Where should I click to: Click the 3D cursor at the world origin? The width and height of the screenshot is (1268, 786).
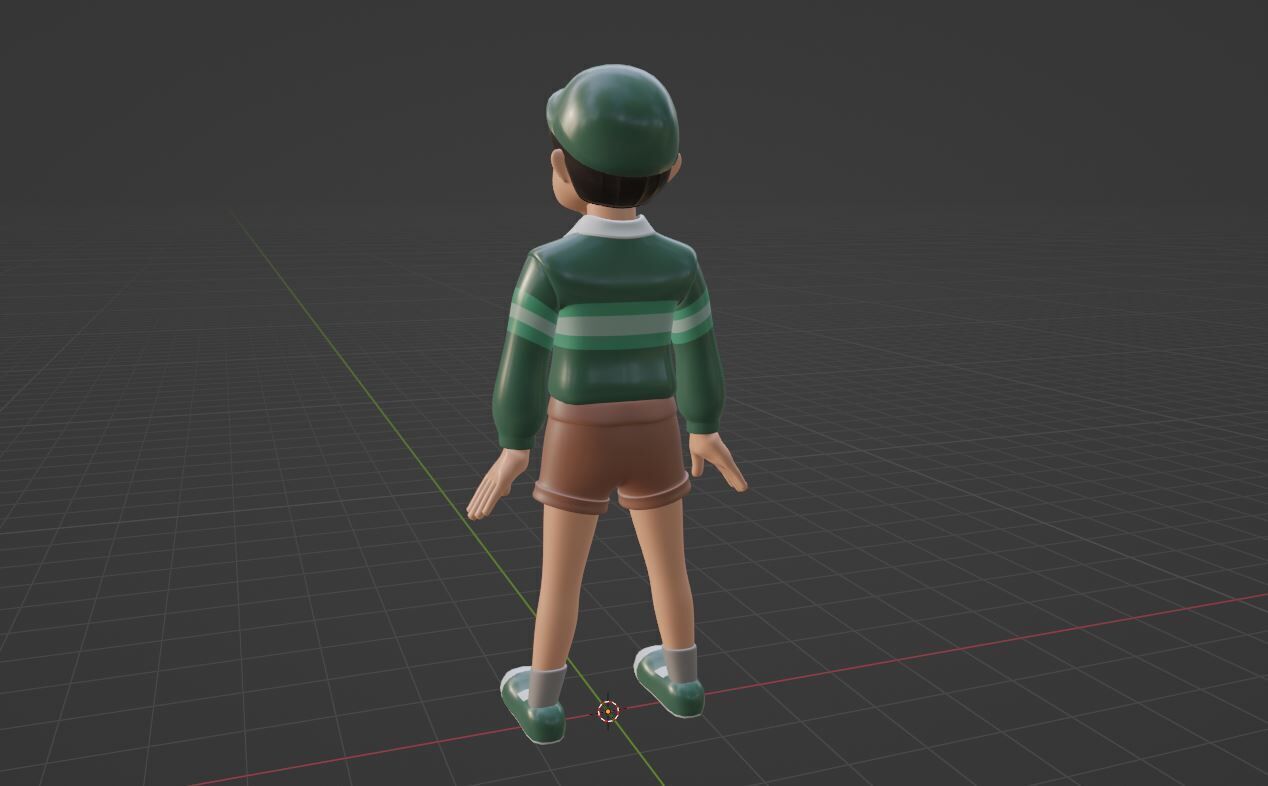(x=608, y=711)
